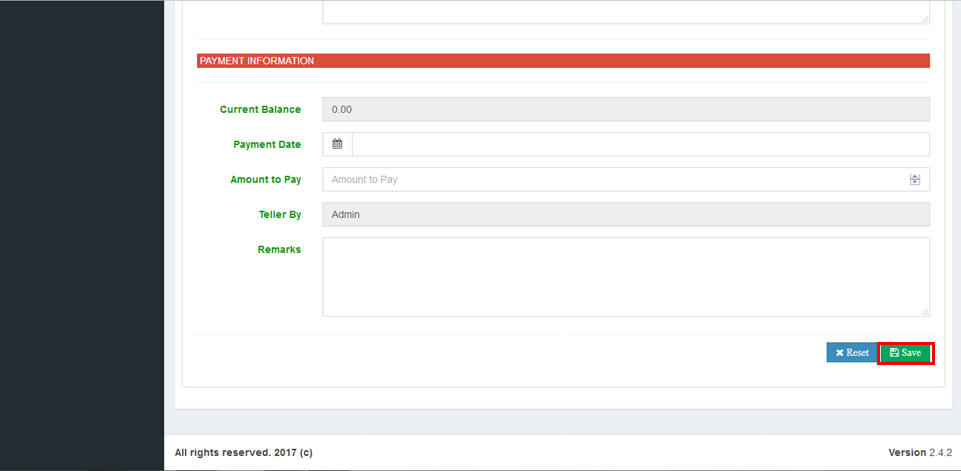Click the Current Balance label
961x471 pixels.
pyautogui.click(x=260, y=109)
